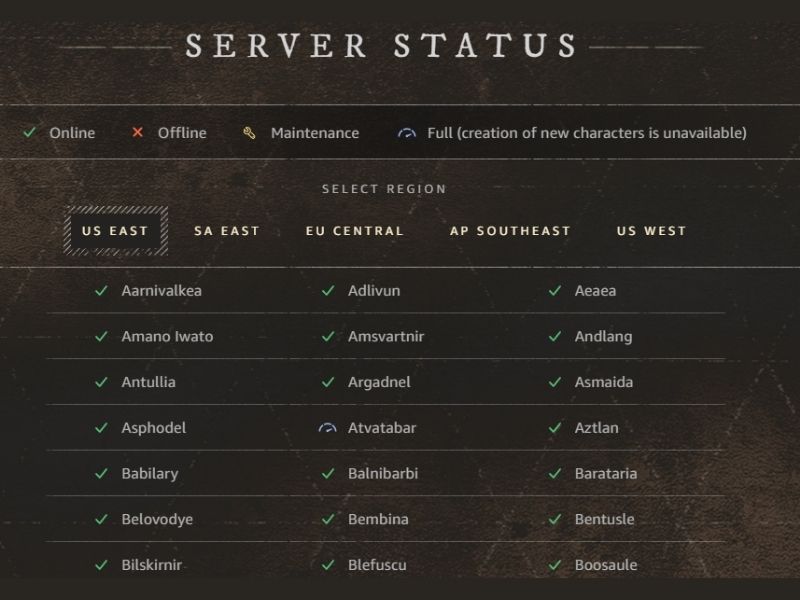The height and width of the screenshot is (600, 800).
Task: Select the EU CENTRAL region
Action: coord(355,231)
